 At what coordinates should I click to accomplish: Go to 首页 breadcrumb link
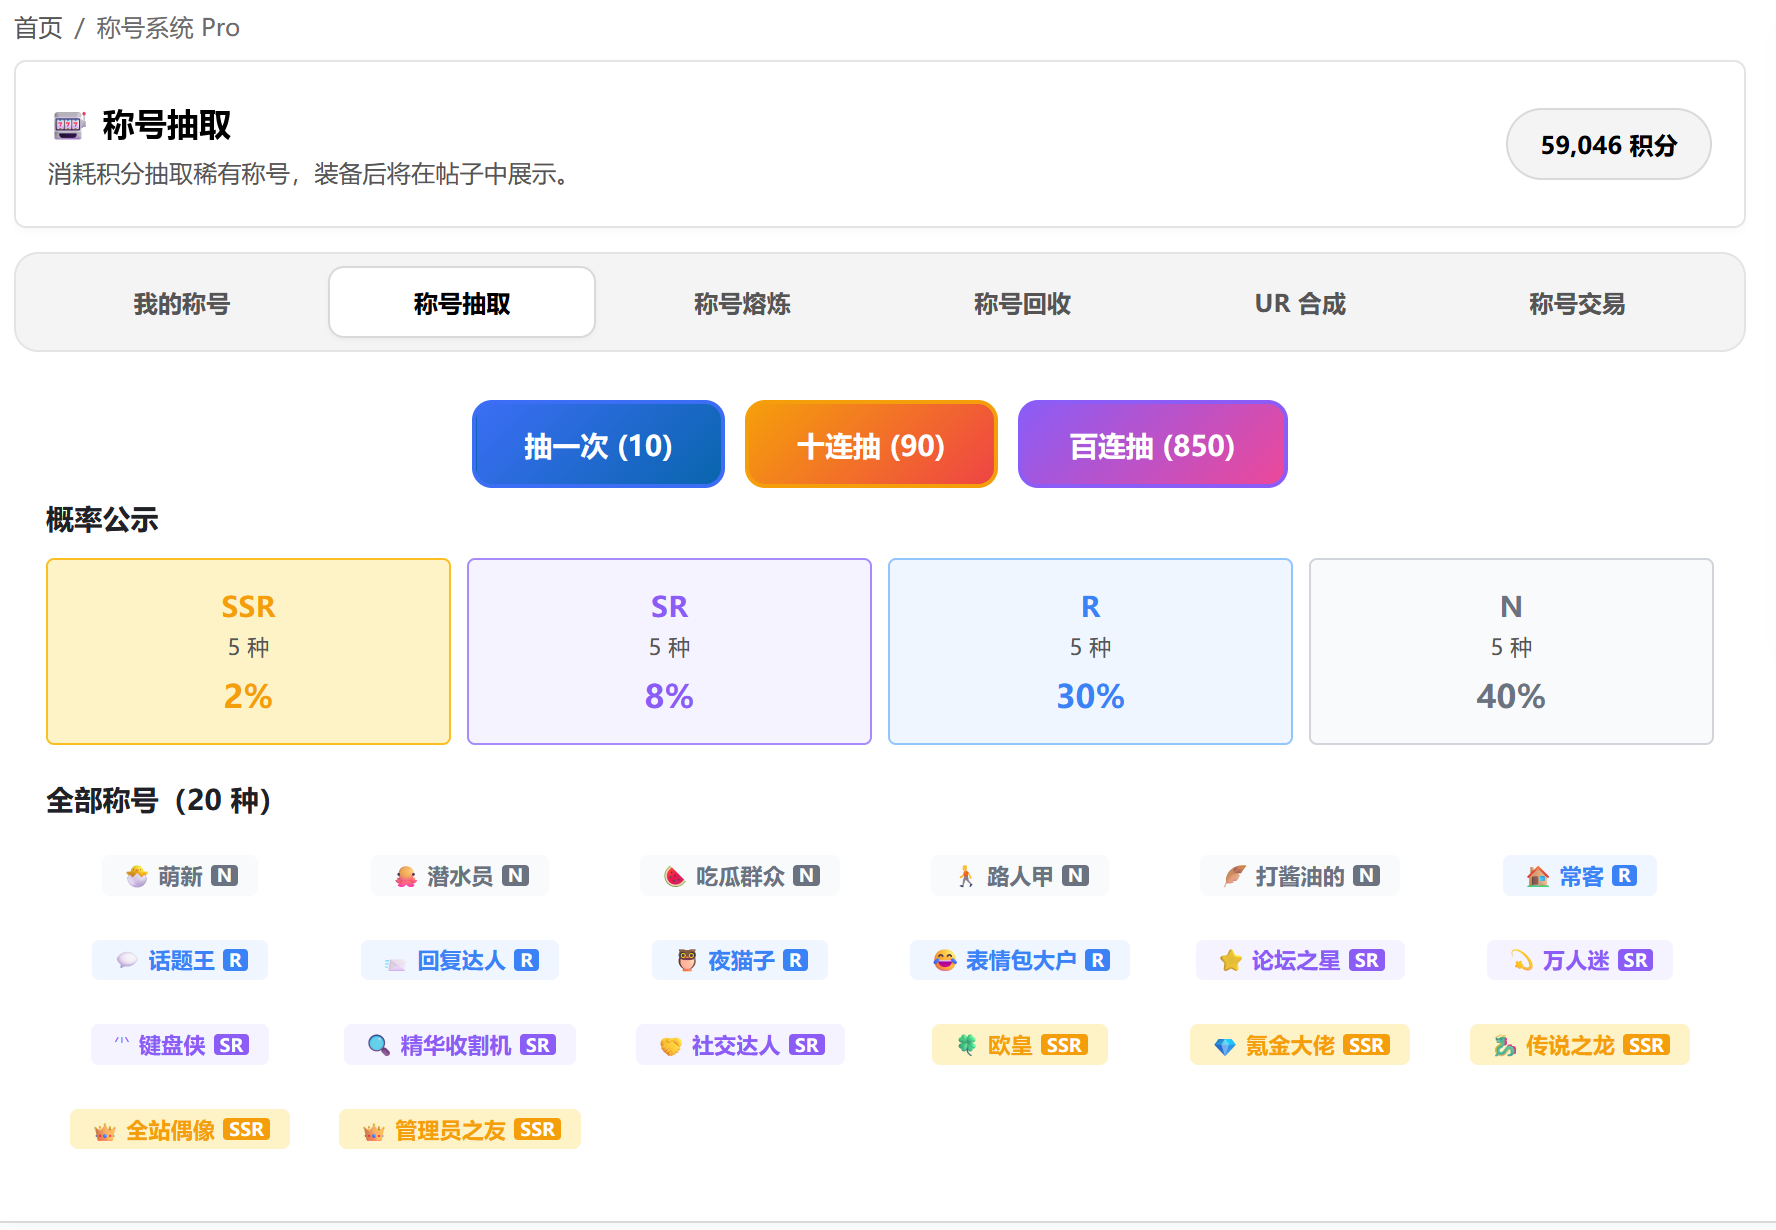point(38,28)
